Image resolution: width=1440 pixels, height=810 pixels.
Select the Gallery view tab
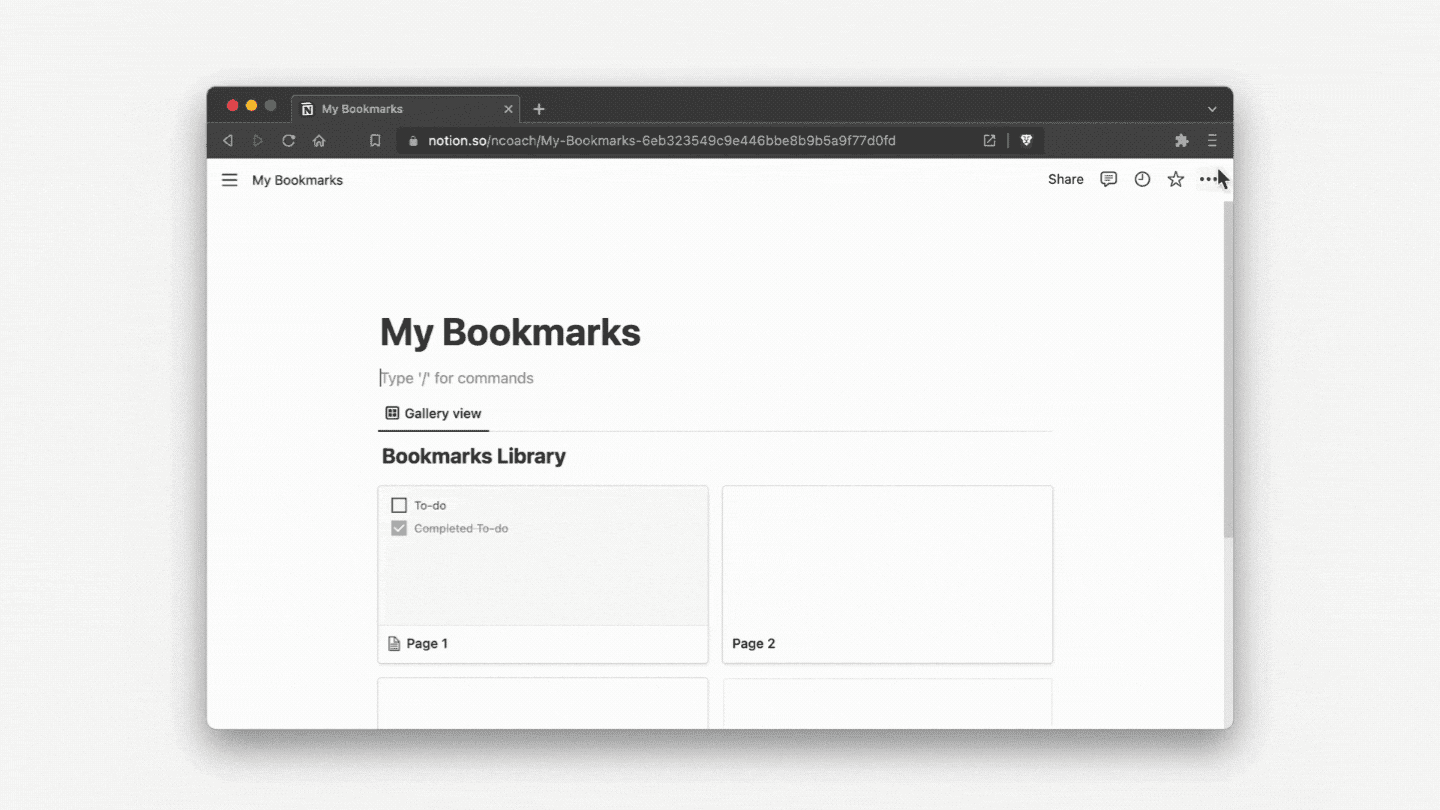point(433,413)
